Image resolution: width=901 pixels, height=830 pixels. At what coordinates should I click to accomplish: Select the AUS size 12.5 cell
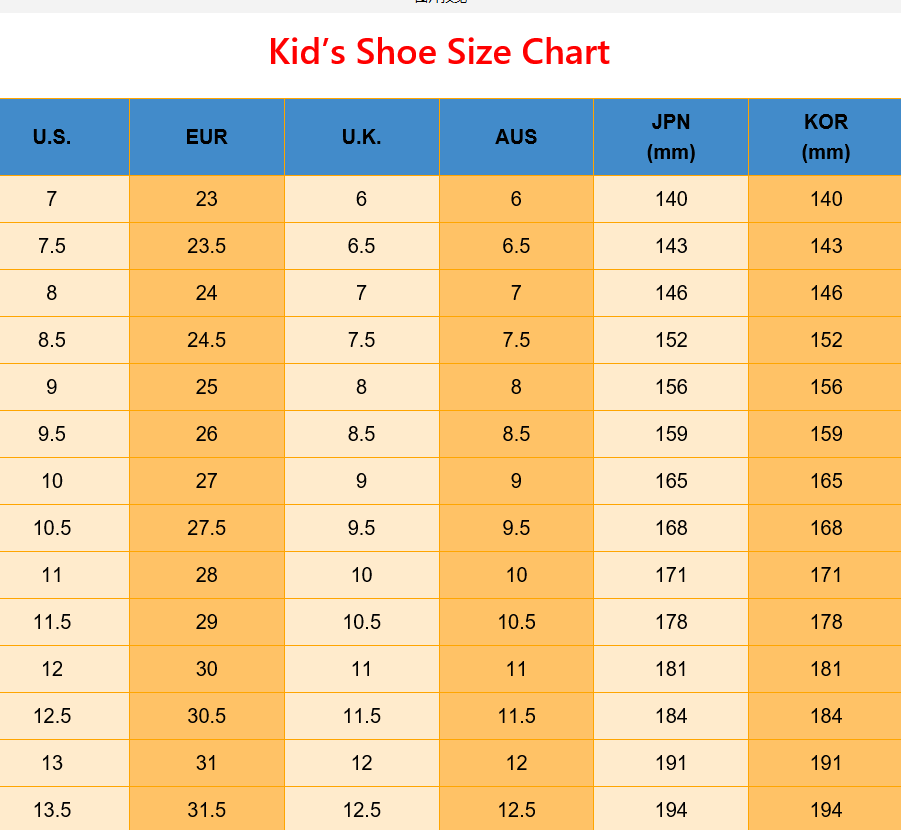tap(516, 810)
